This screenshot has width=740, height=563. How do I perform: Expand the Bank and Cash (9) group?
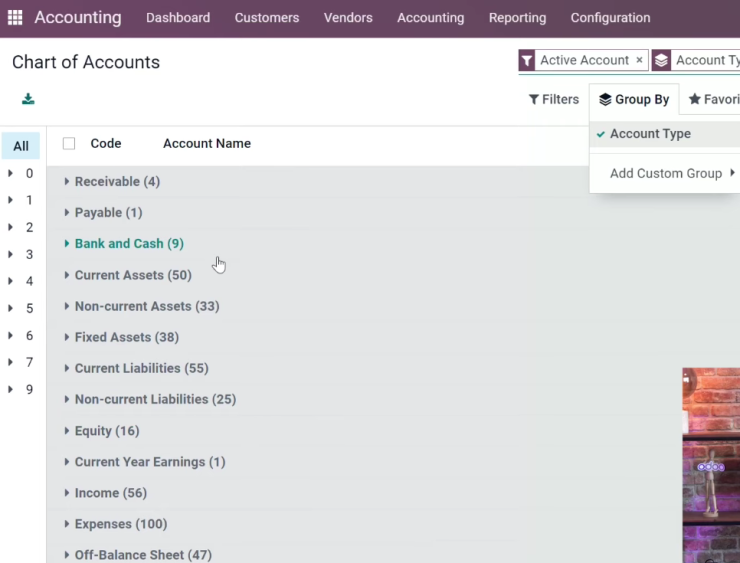(129, 244)
